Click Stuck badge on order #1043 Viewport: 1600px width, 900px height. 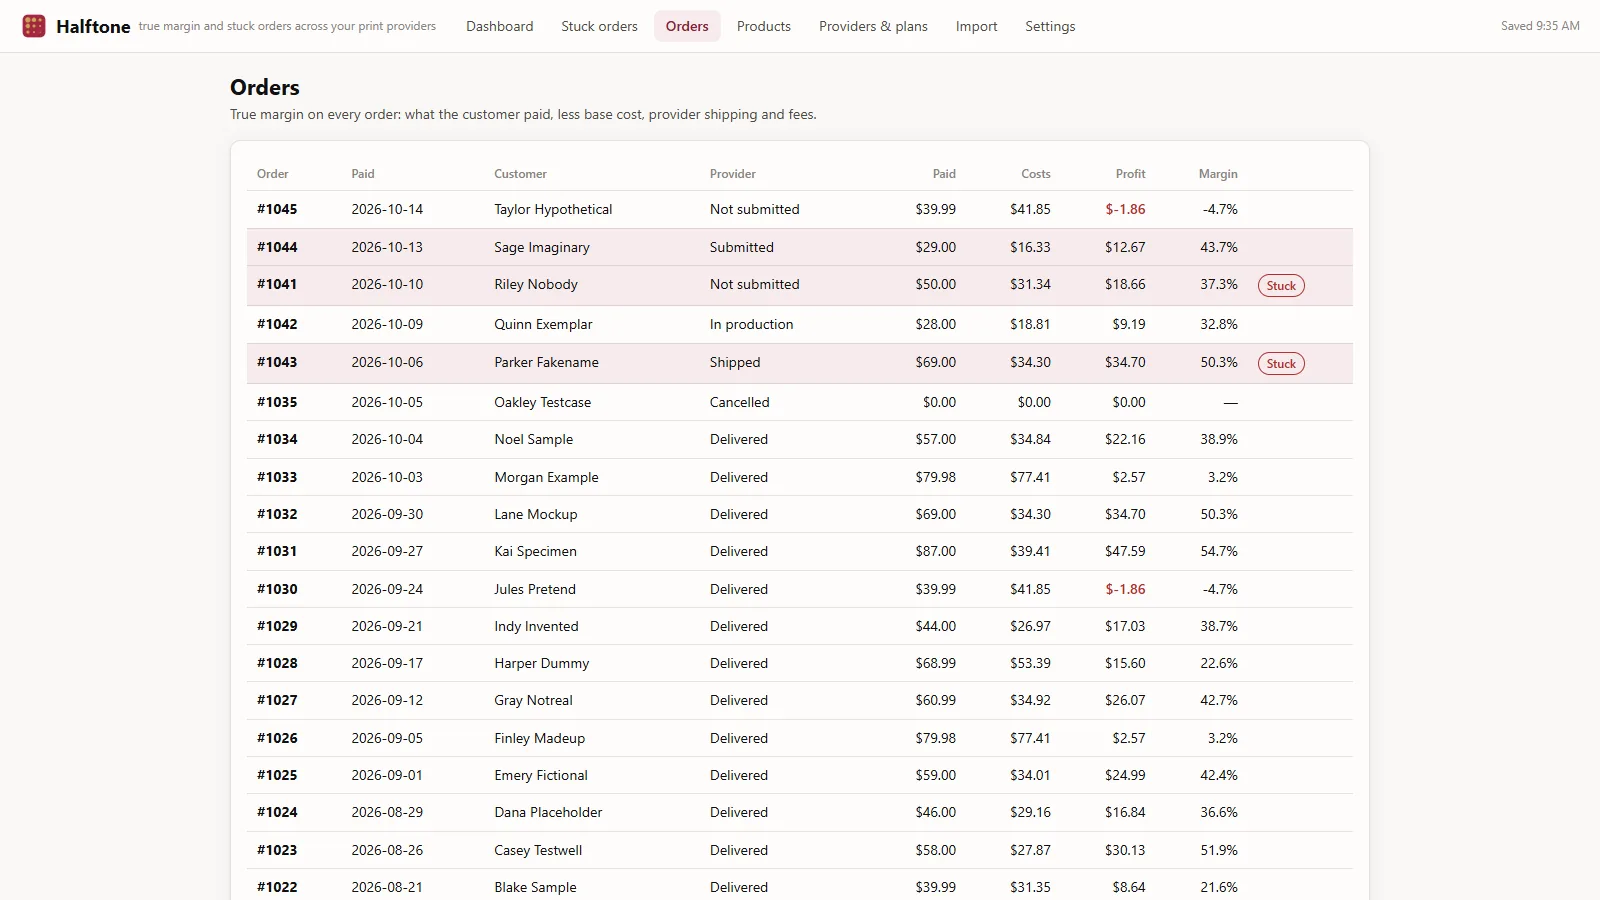click(1281, 364)
